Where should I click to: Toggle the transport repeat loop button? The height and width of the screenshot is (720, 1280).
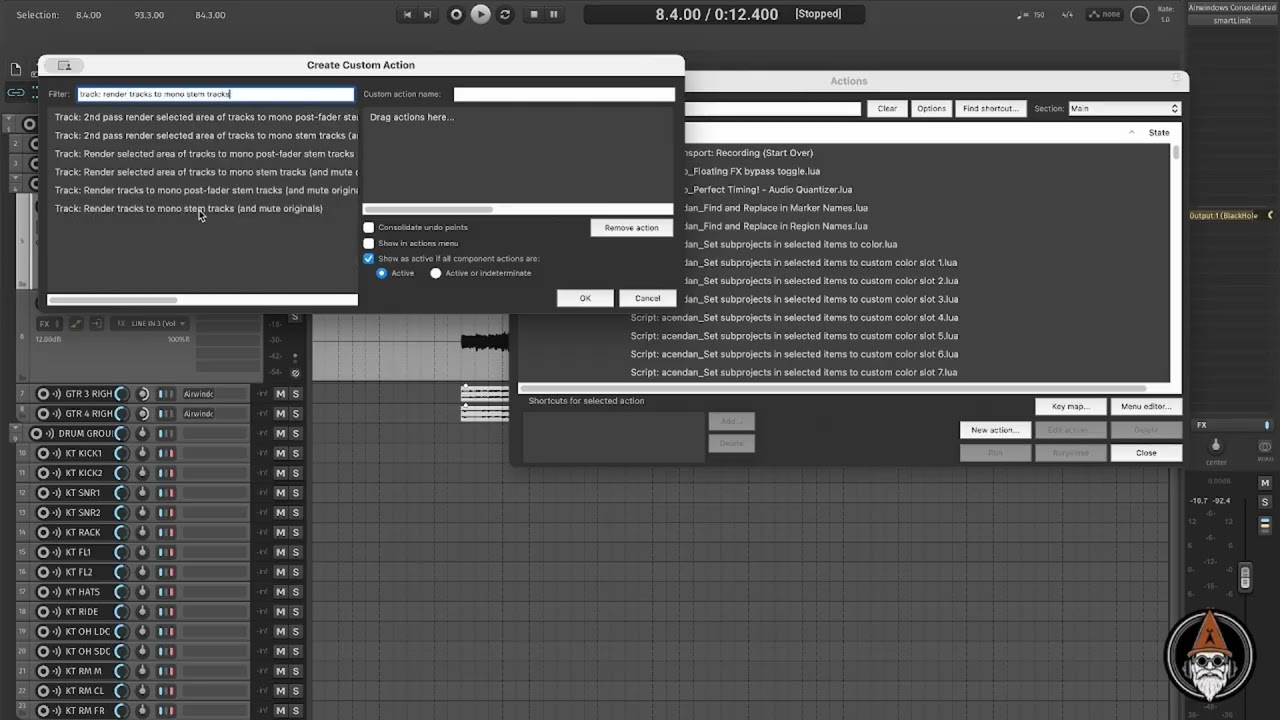[505, 14]
